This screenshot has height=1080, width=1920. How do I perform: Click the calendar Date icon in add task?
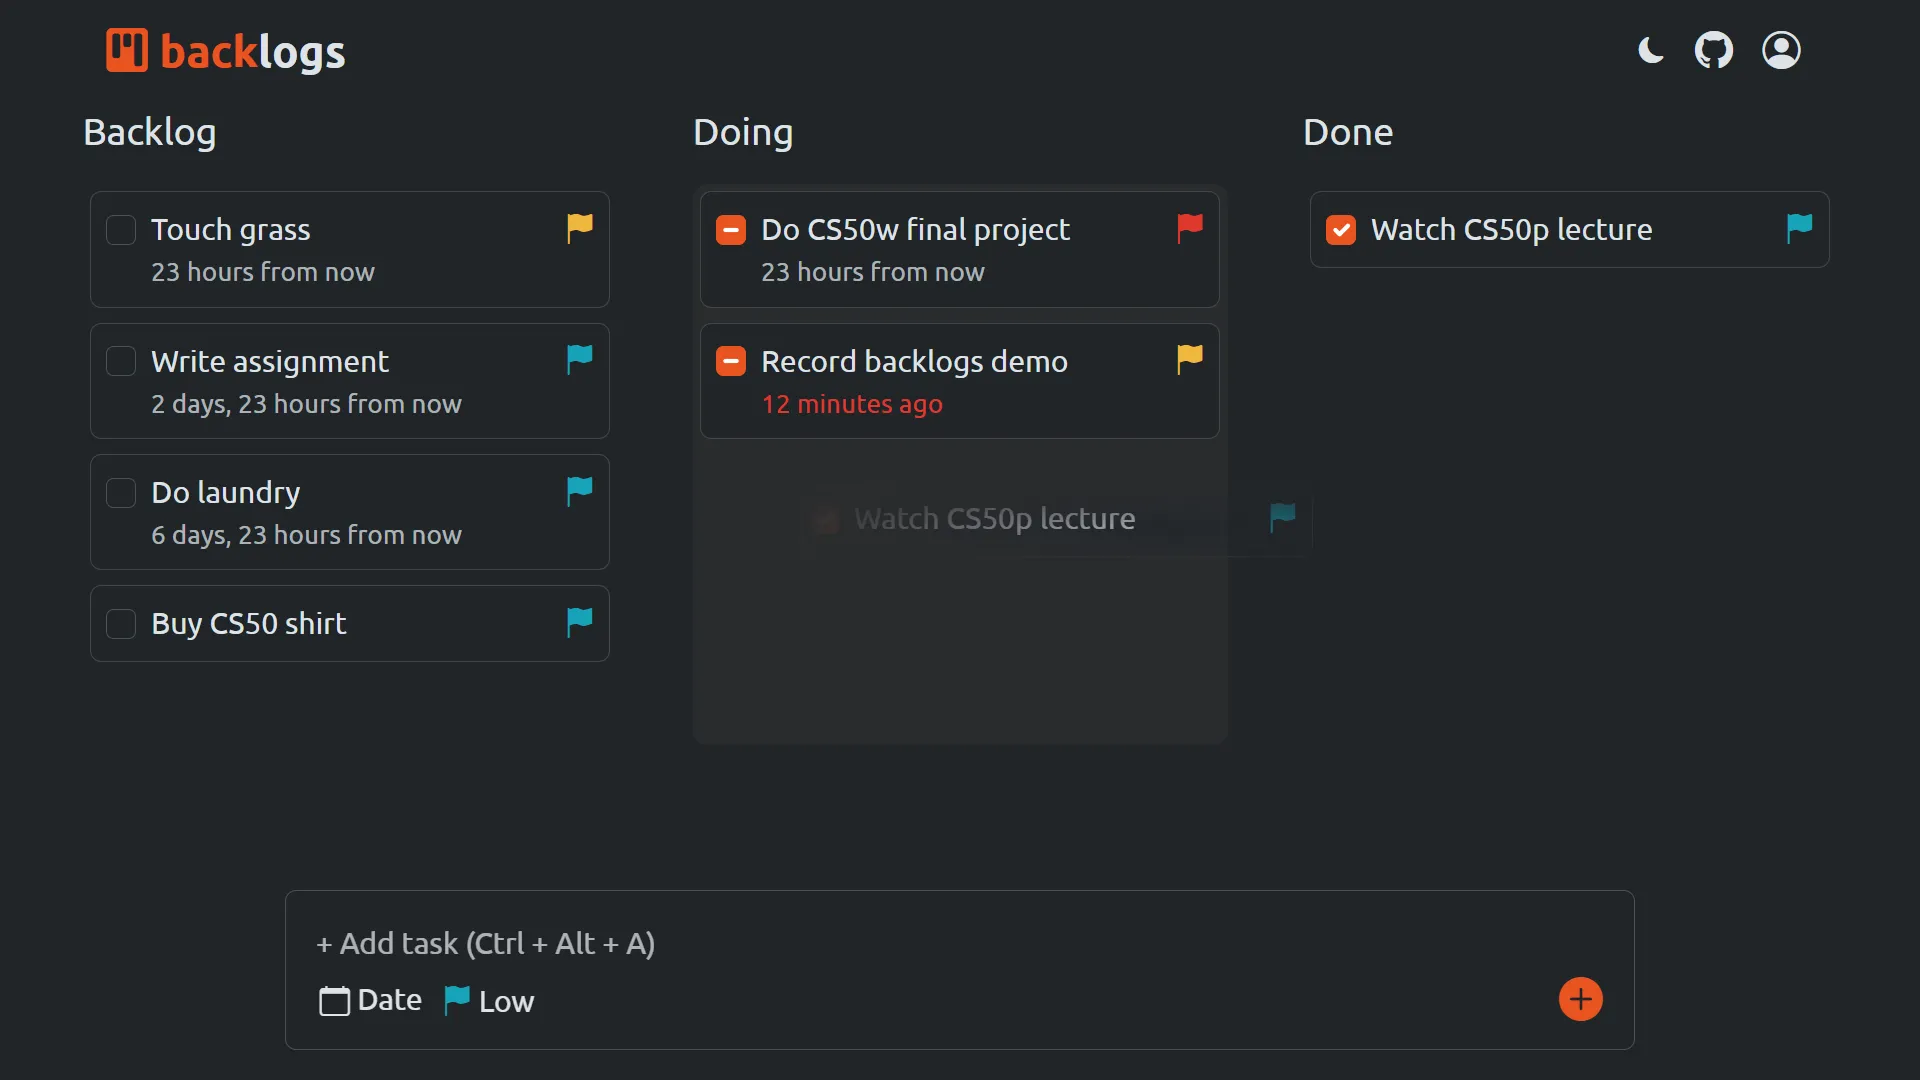[334, 1000]
